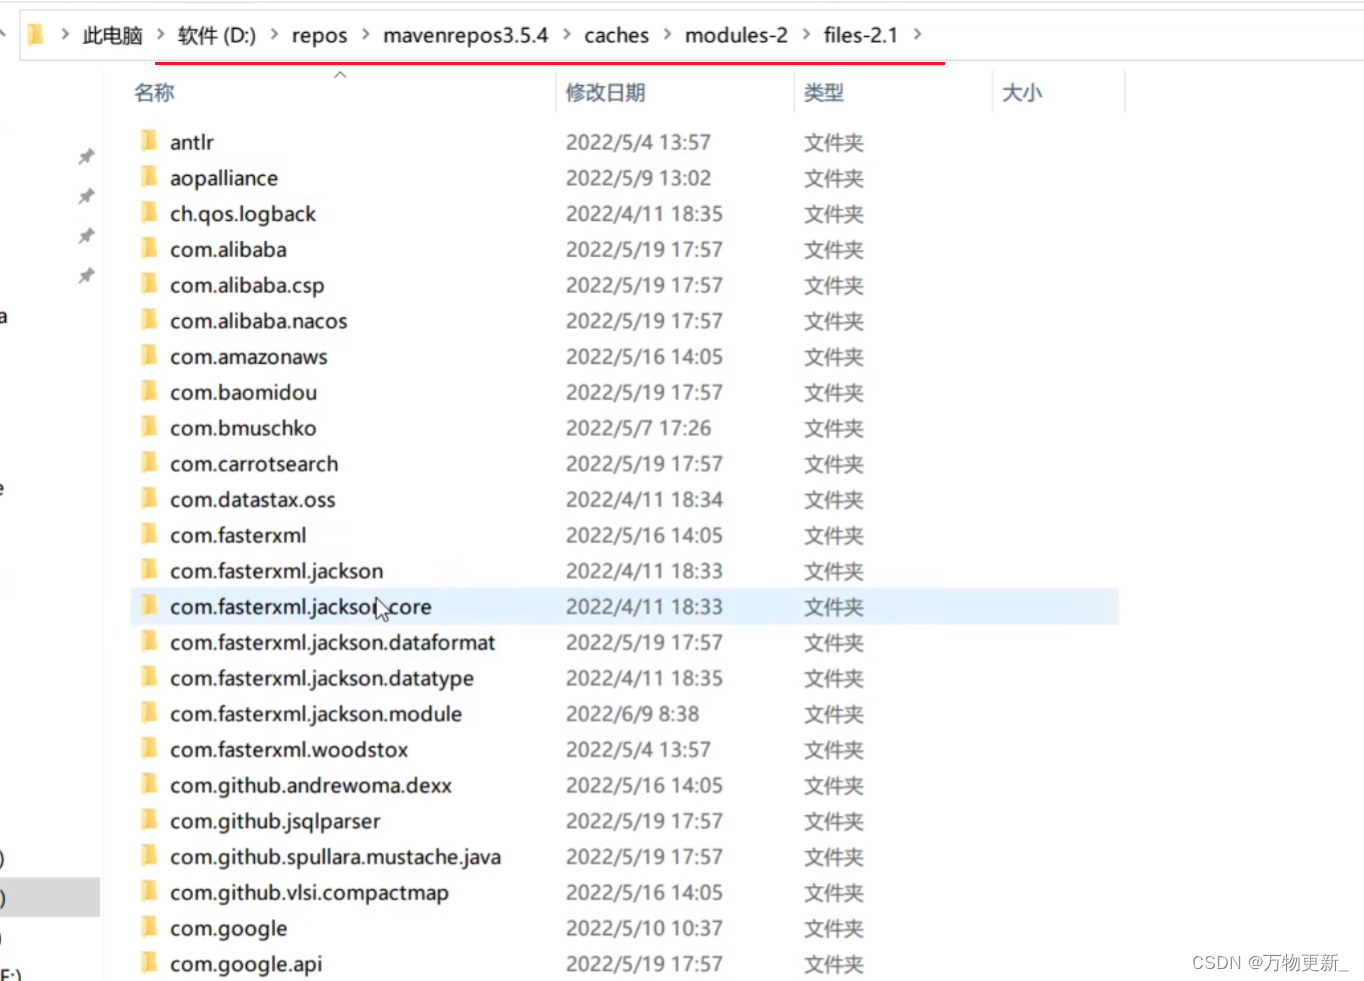This screenshot has width=1364, height=981.
Task: Expand the chevron after mavenrepos3.5.4 breadcrumb
Action: point(567,35)
